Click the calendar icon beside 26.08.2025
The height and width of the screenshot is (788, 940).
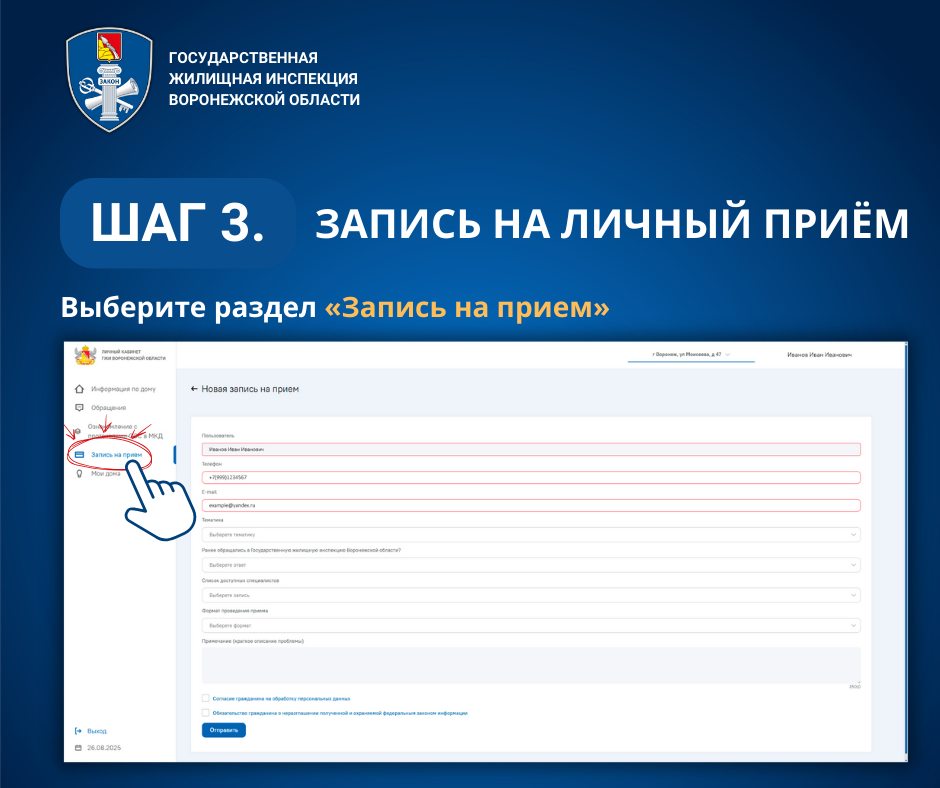78,747
